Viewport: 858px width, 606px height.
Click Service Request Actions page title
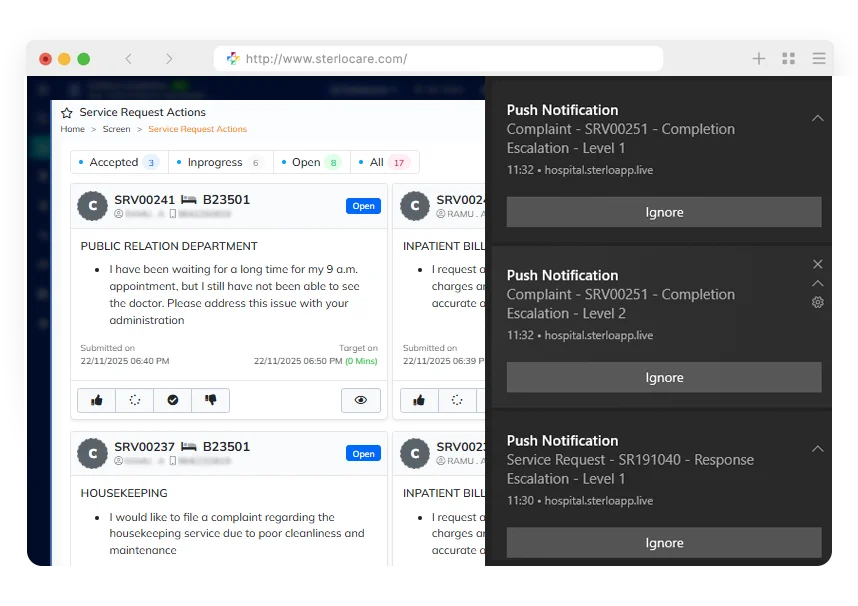tap(142, 112)
